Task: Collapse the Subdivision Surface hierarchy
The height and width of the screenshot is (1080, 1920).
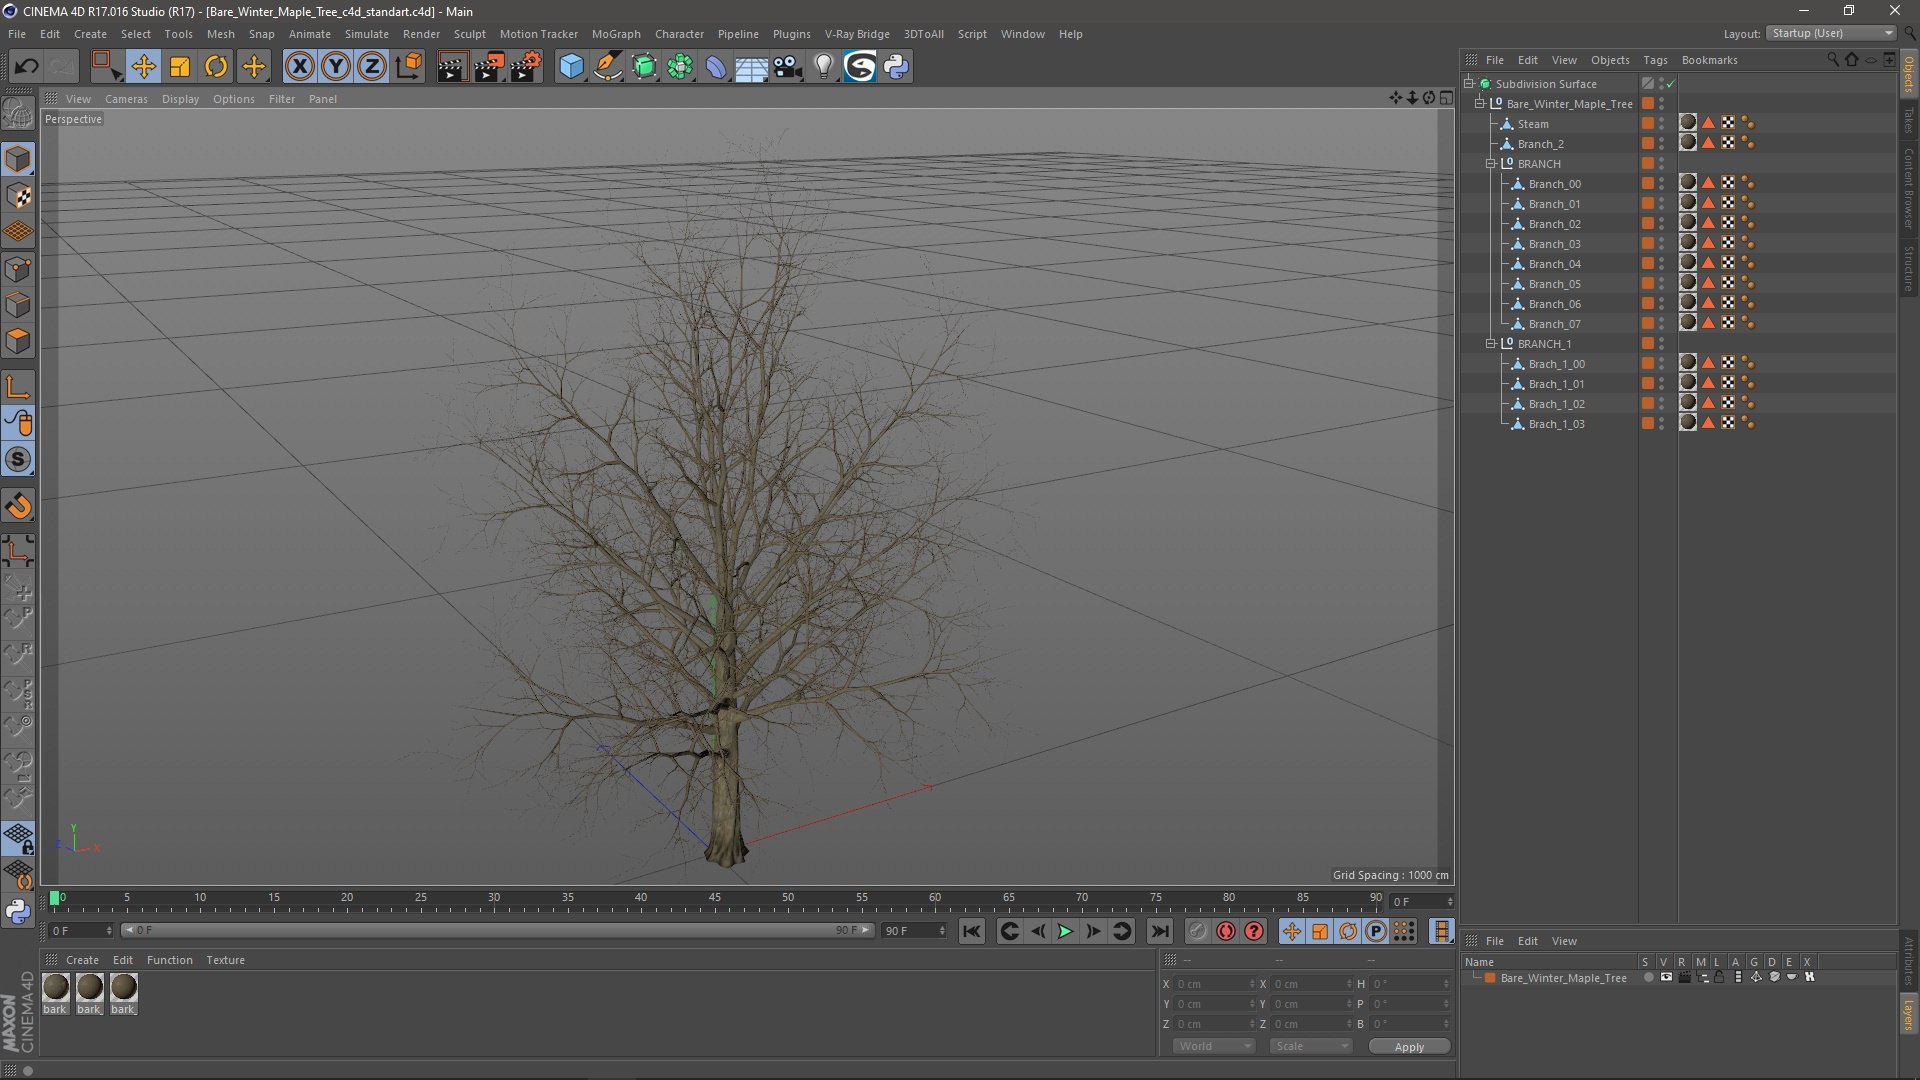Action: [x=1469, y=84]
